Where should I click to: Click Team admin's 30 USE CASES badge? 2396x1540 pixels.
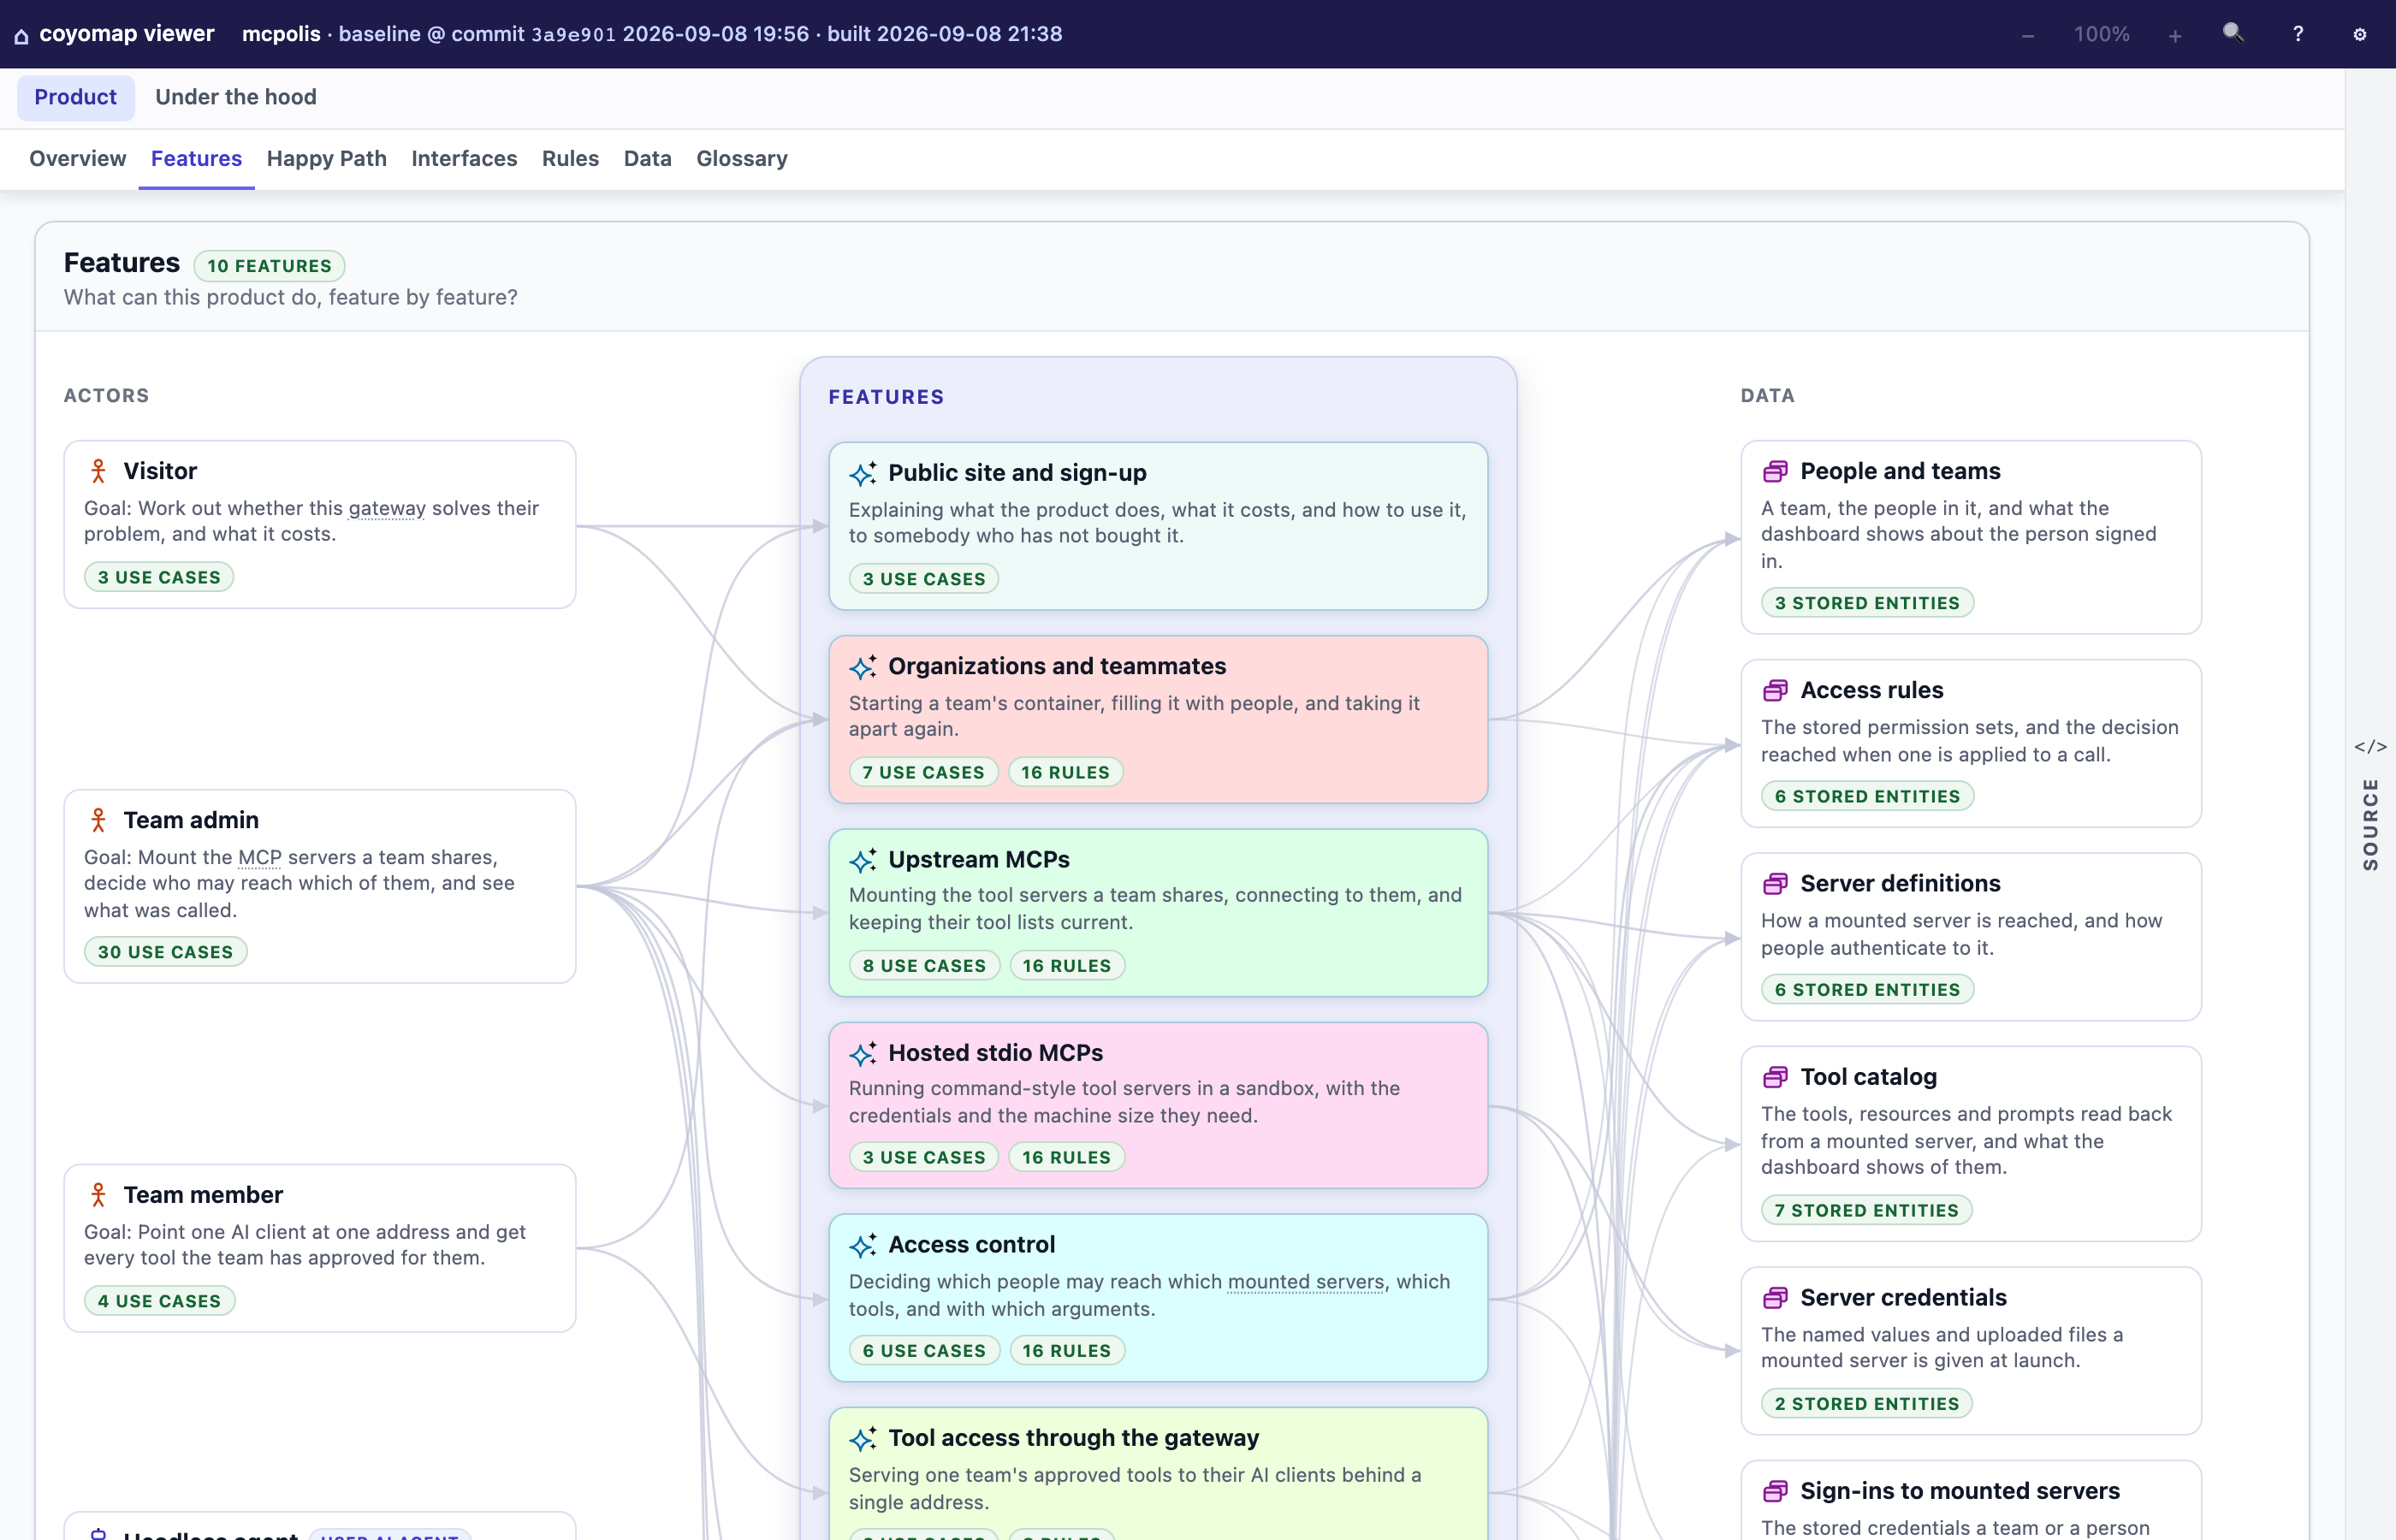(165, 952)
